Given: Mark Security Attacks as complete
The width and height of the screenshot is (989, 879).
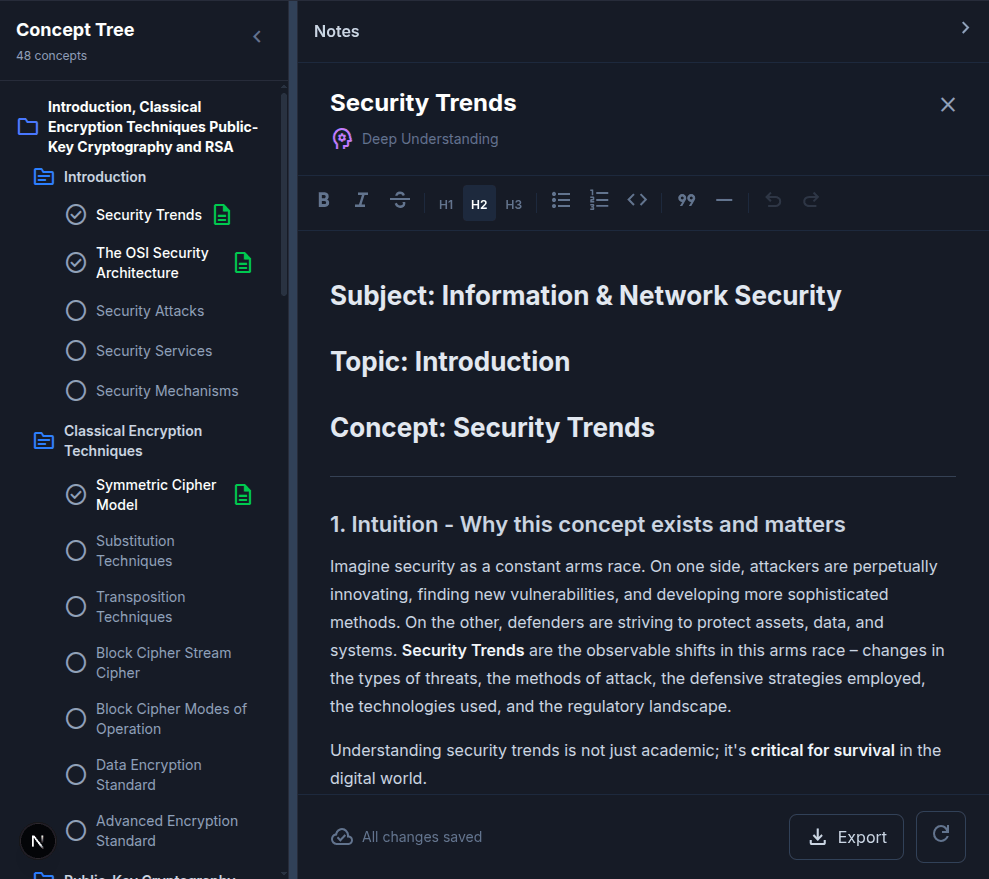Looking at the screenshot, I should (x=75, y=310).
